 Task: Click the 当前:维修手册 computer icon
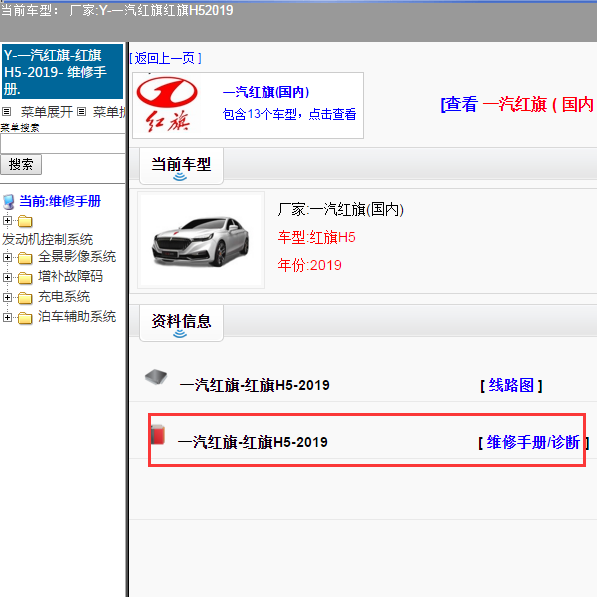[x=8, y=202]
